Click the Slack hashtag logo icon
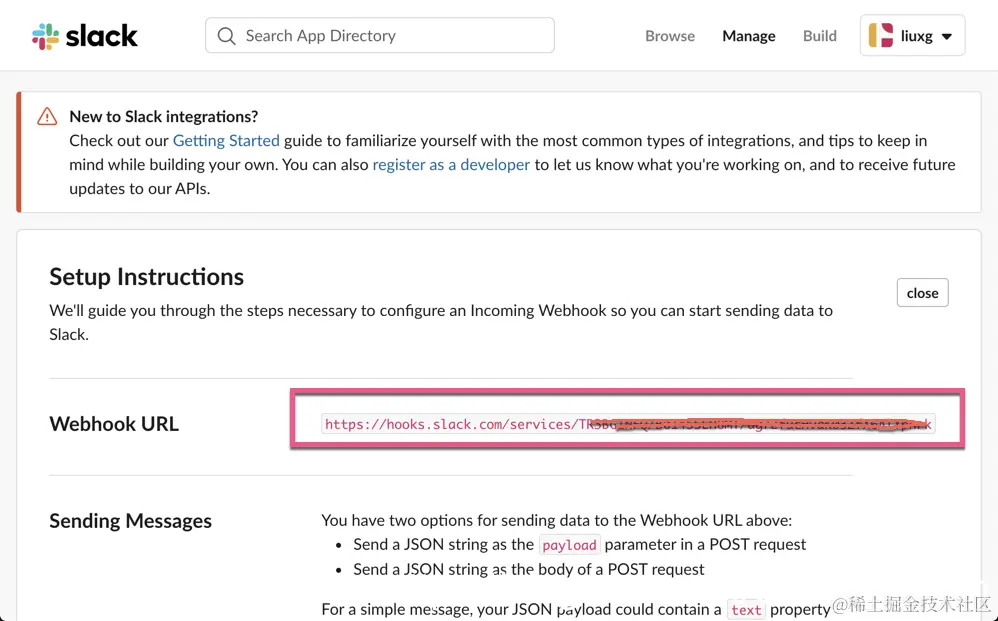This screenshot has width=998, height=621. coord(45,37)
